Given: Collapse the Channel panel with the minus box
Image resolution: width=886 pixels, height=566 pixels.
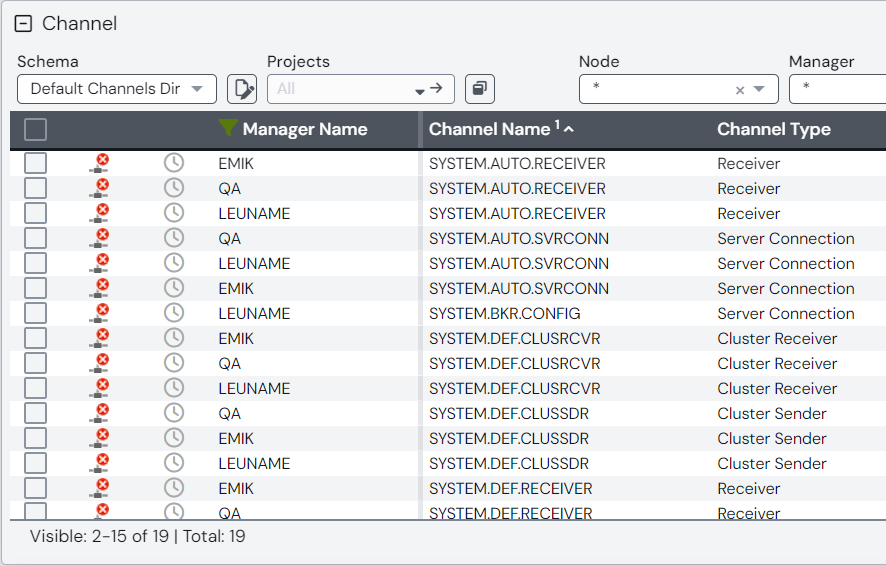Looking at the screenshot, I should point(23,24).
